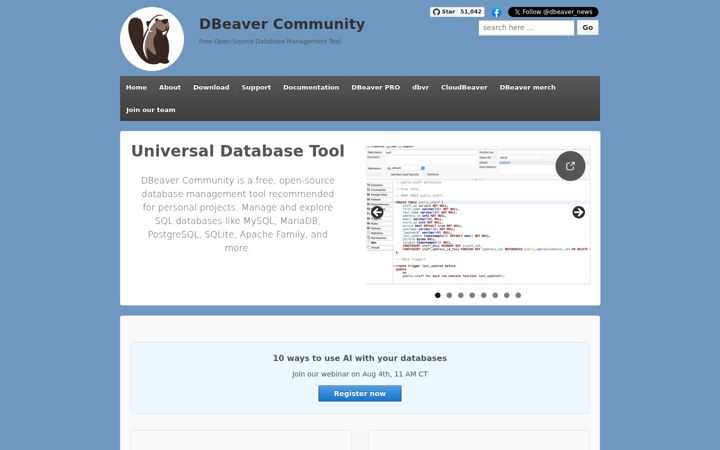Select the fourth carousel dot

[x=472, y=295]
